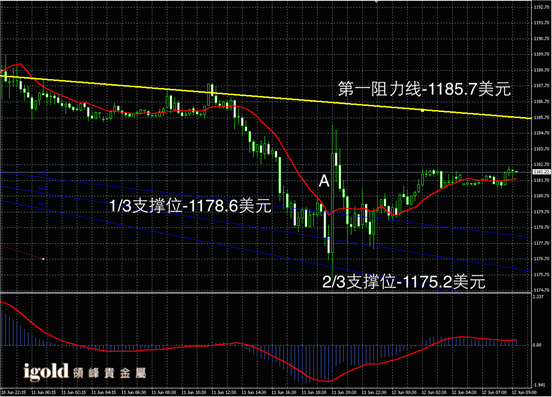Viewport: 552px width, 397px height.
Task: Click the 12 Jun 09:00 time axis label
Action: [521, 392]
